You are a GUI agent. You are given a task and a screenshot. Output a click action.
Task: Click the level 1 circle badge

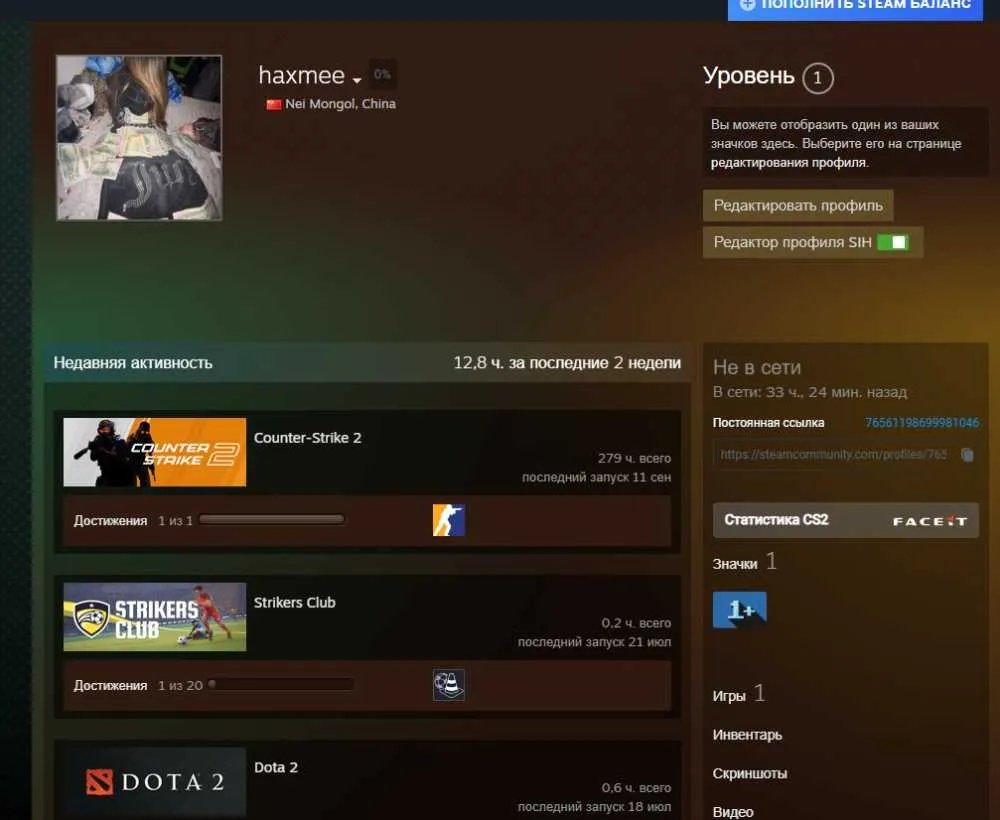(818, 78)
